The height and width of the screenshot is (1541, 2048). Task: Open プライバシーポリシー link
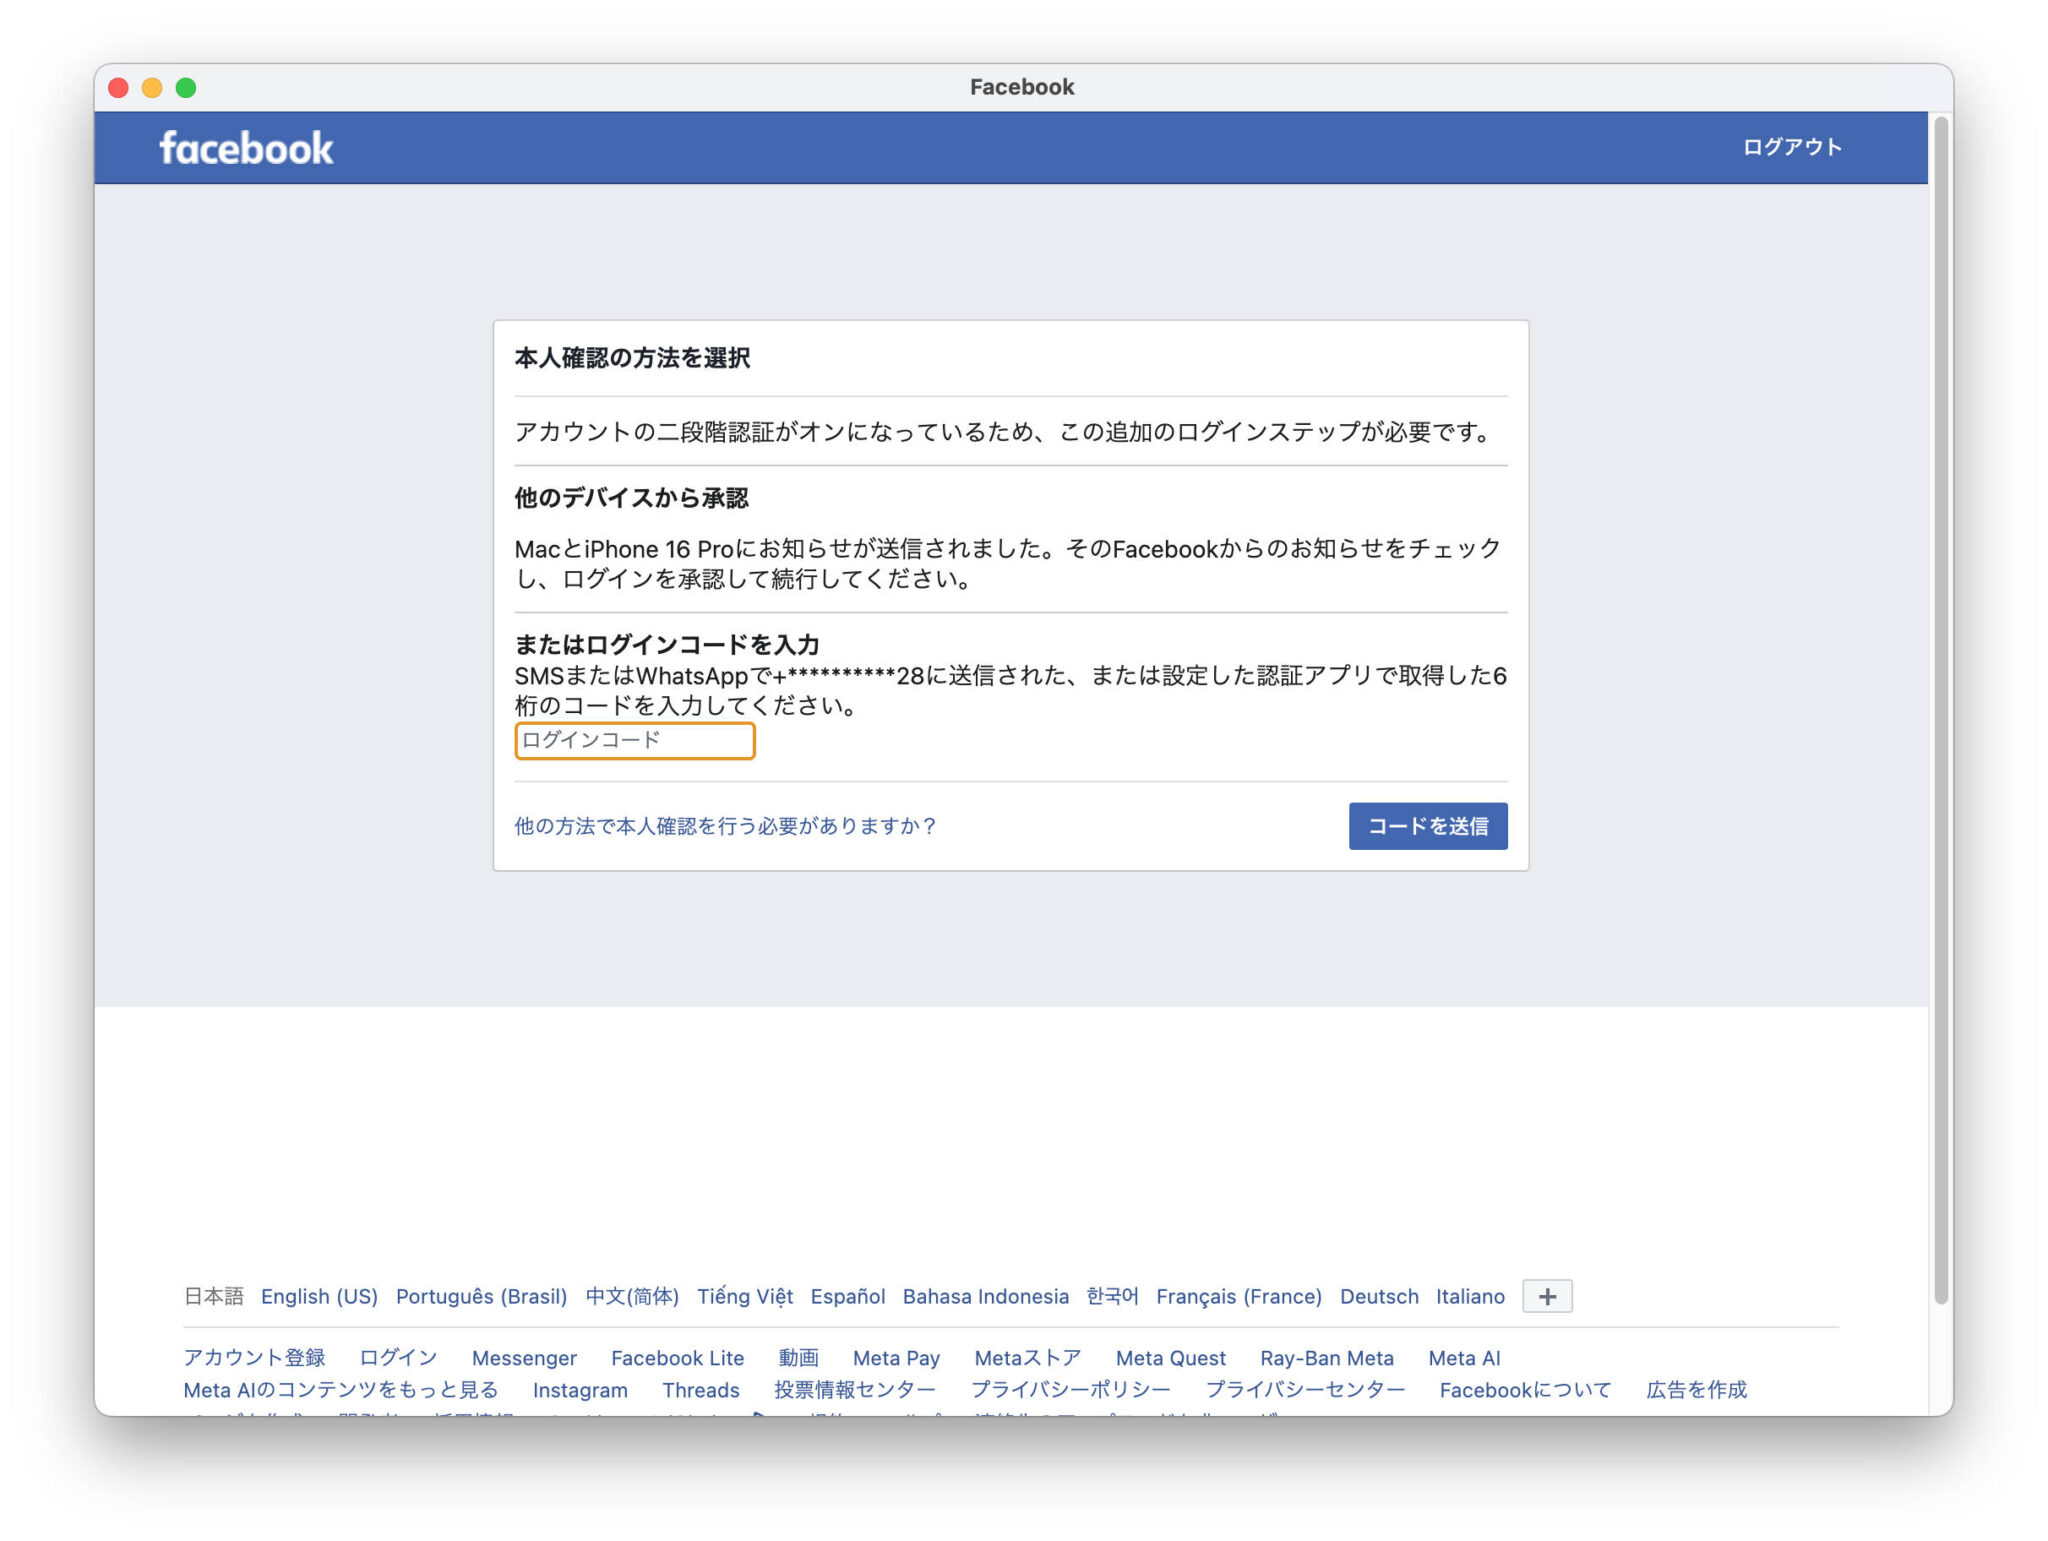[x=1070, y=1390]
